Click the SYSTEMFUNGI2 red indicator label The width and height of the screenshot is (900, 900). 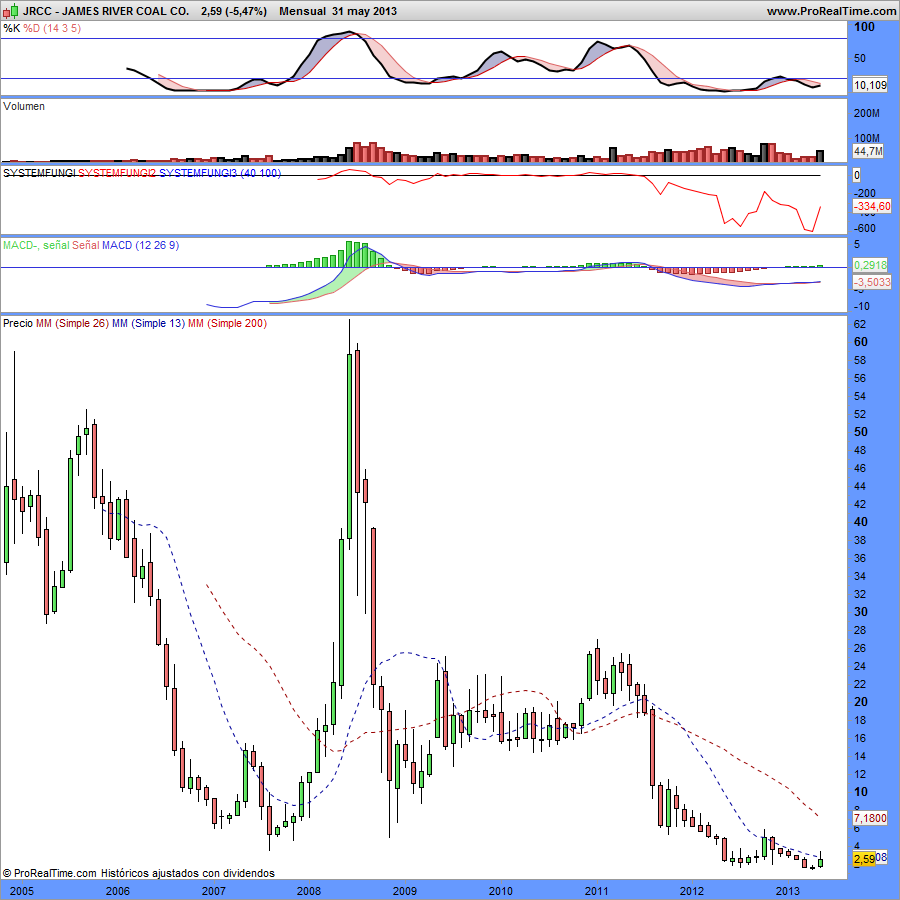pos(117,173)
